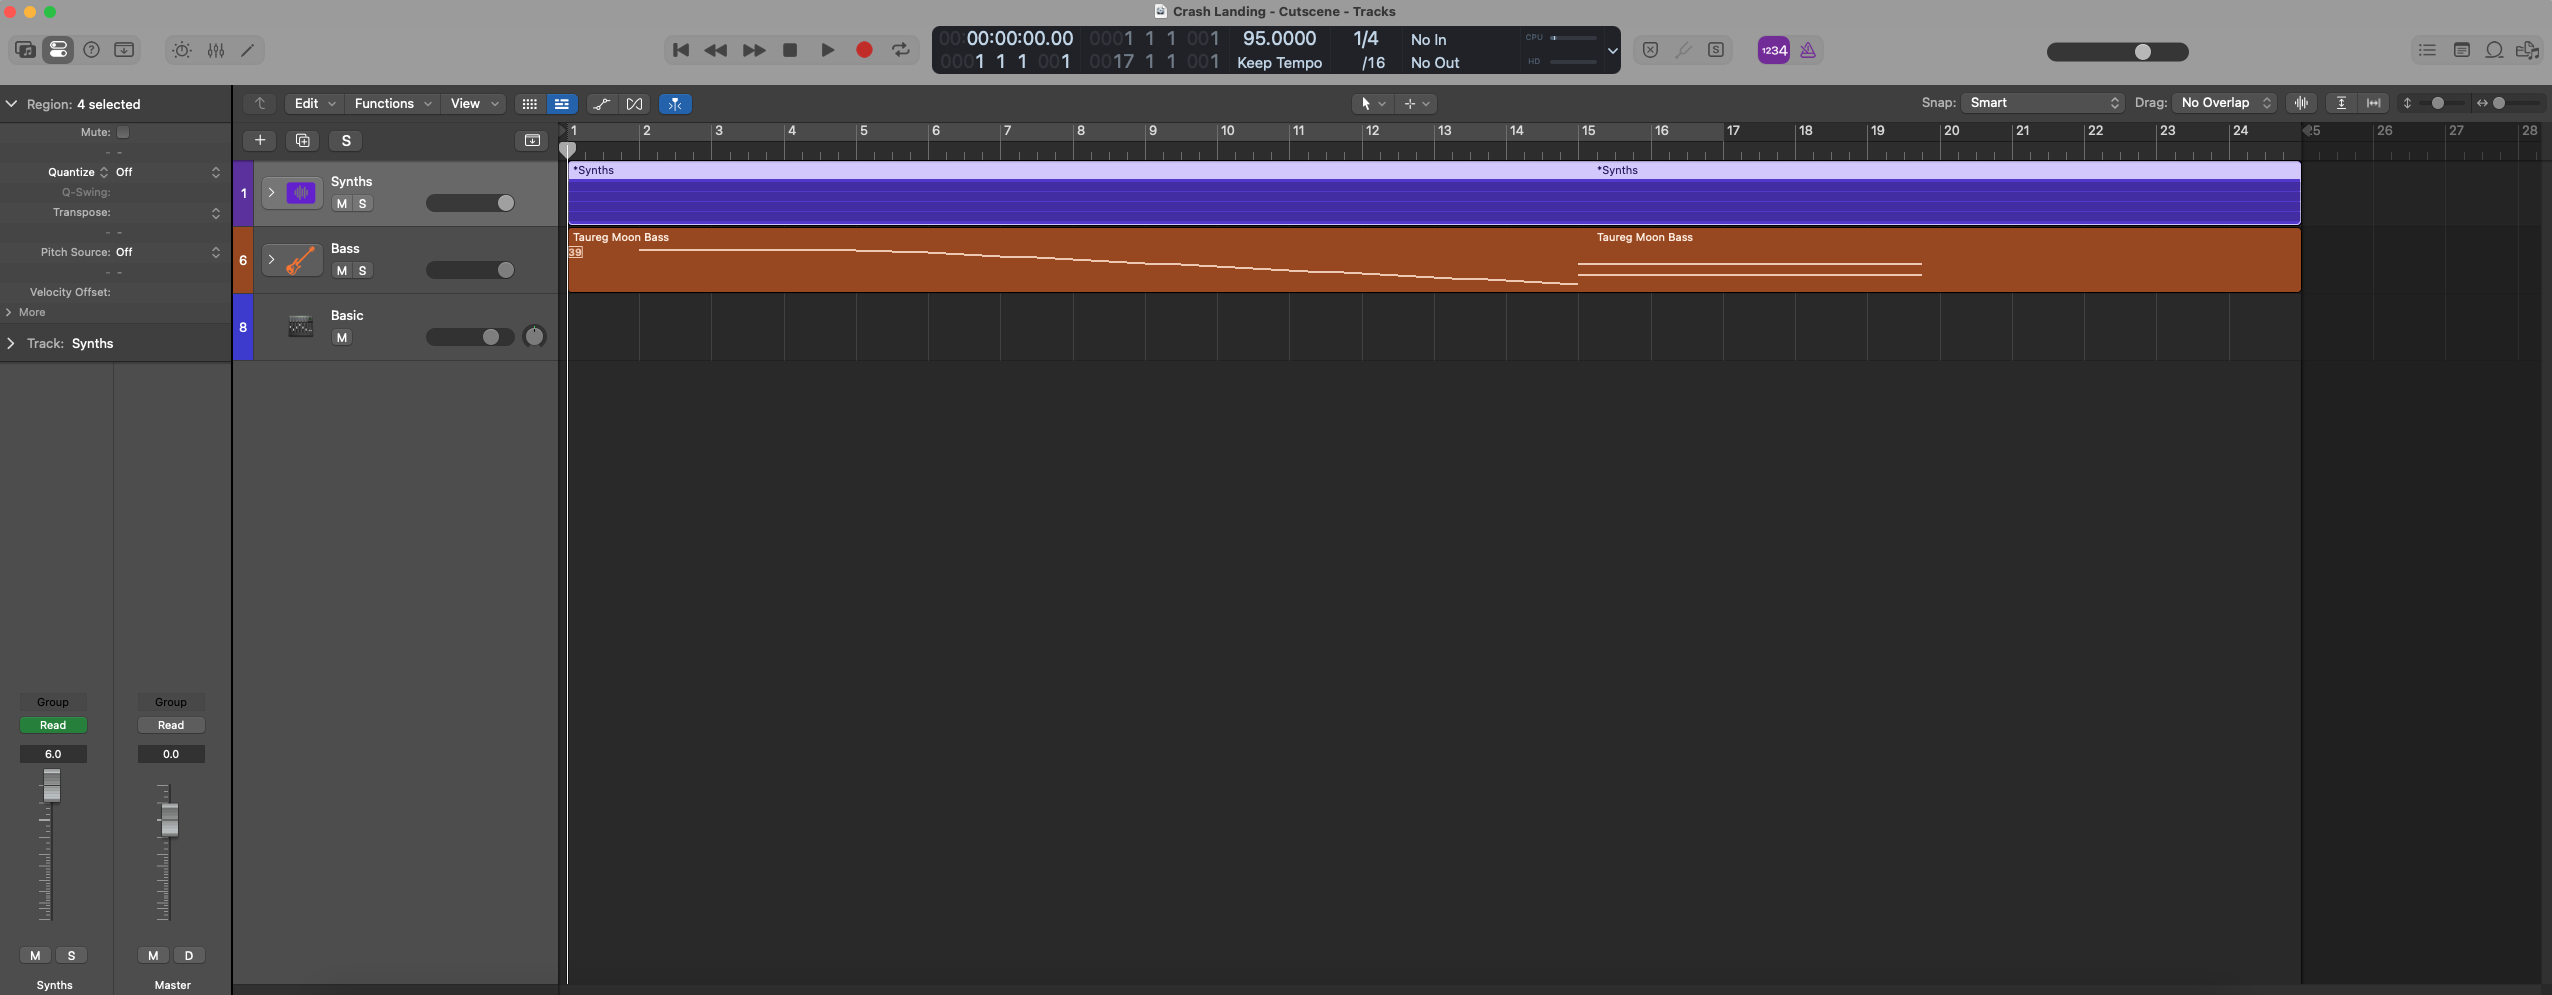Add a new track with the plus button

click(260, 140)
